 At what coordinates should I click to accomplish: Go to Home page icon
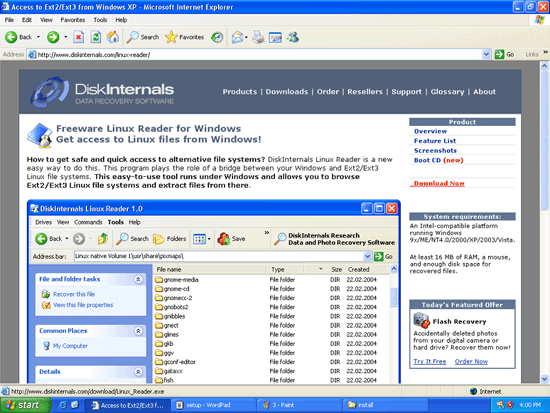click(x=113, y=37)
